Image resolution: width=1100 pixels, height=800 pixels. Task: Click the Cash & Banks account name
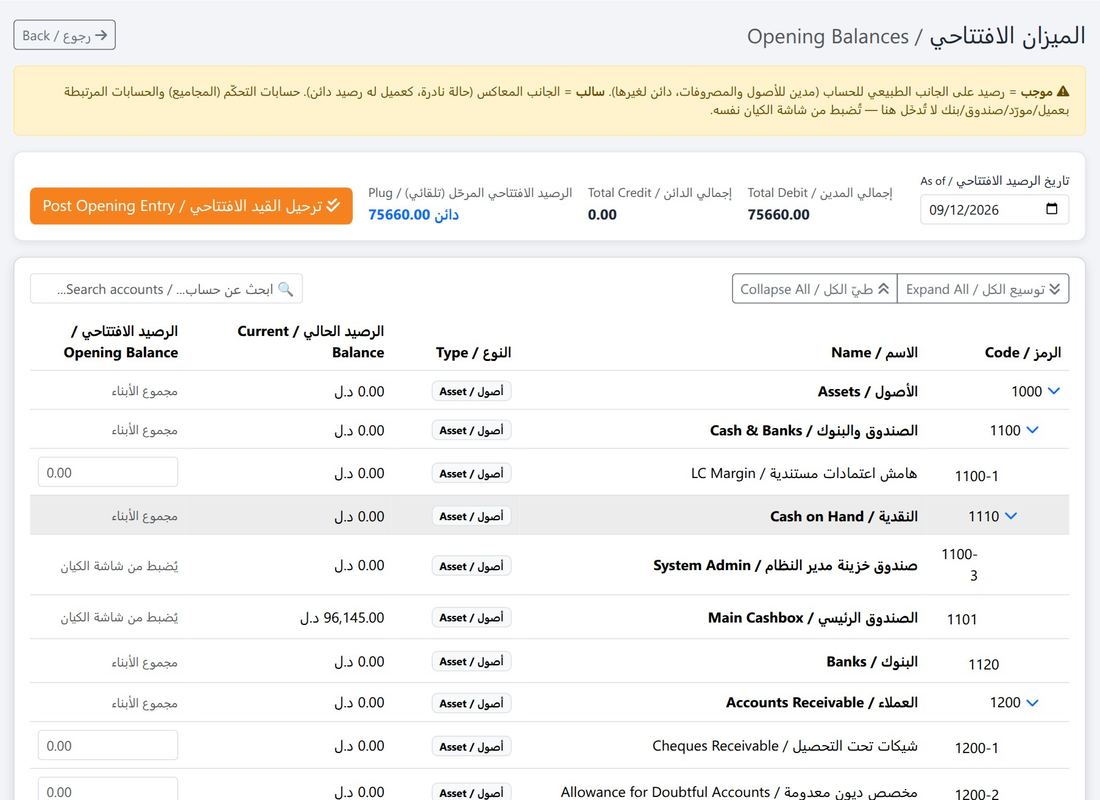pyautogui.click(x=814, y=430)
